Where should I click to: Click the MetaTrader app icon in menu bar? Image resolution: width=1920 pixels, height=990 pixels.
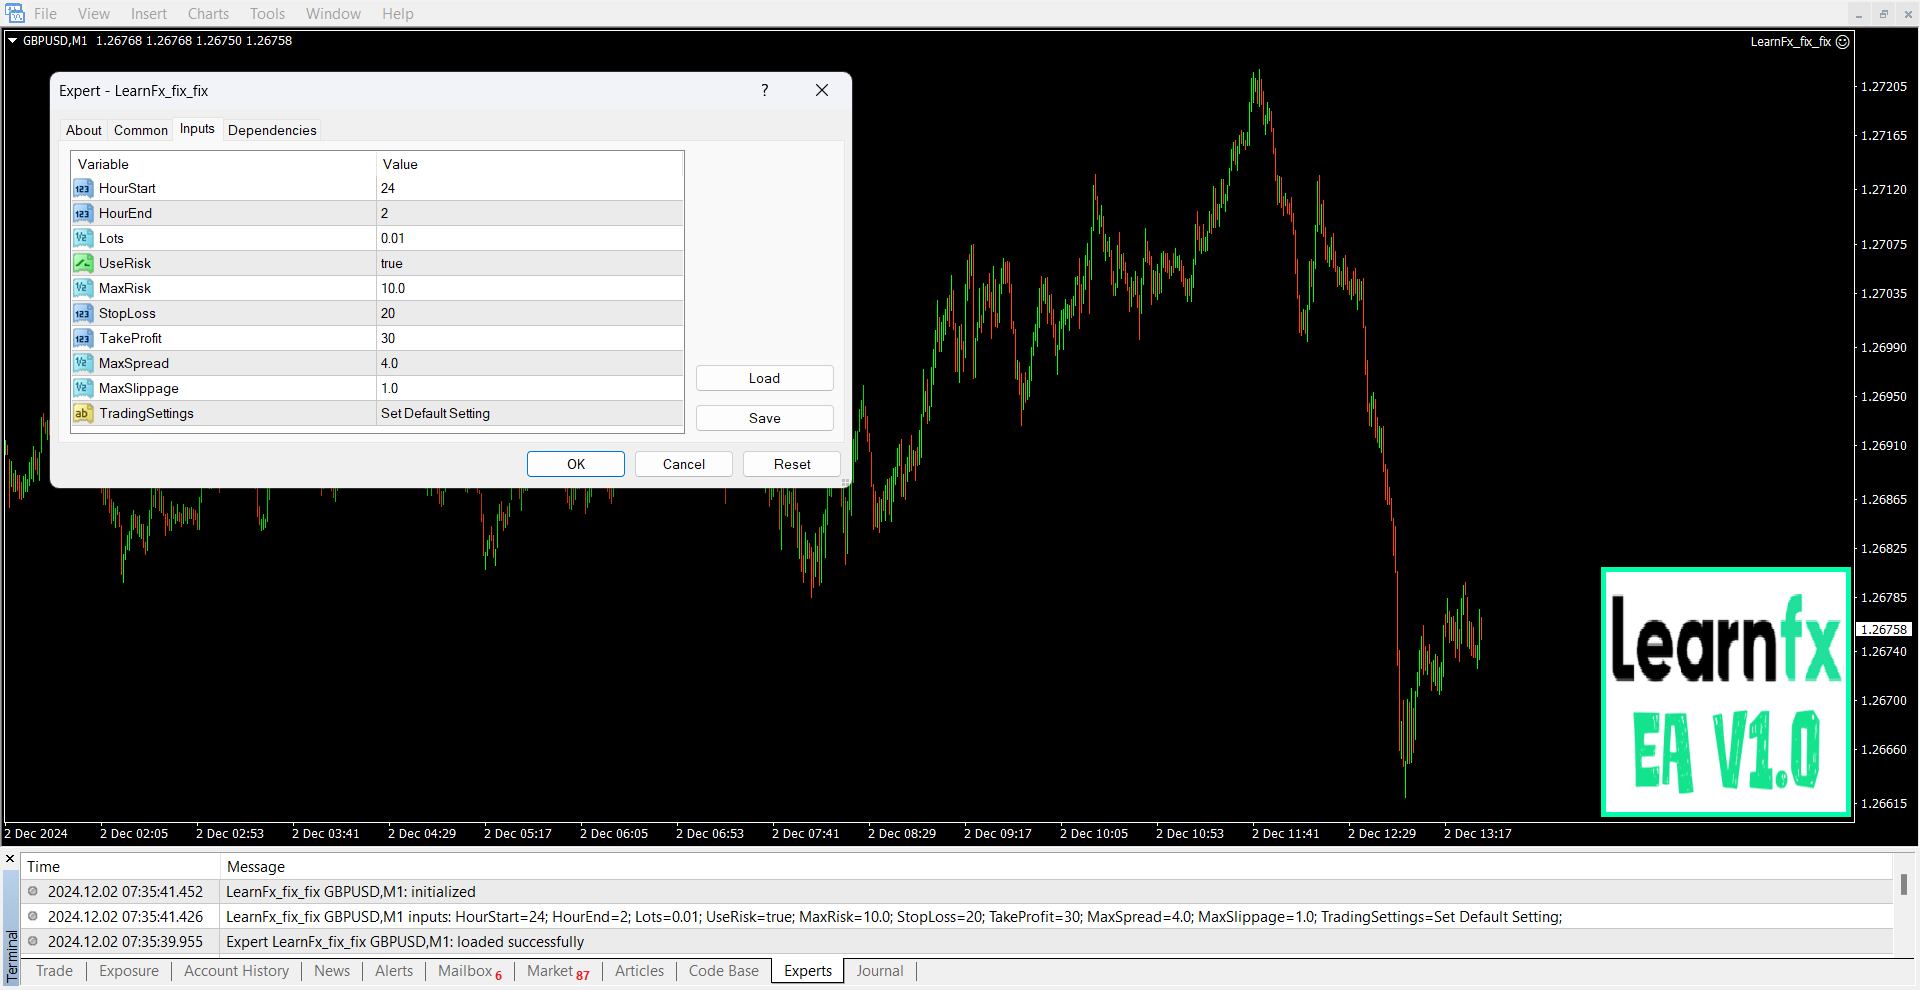coord(15,14)
